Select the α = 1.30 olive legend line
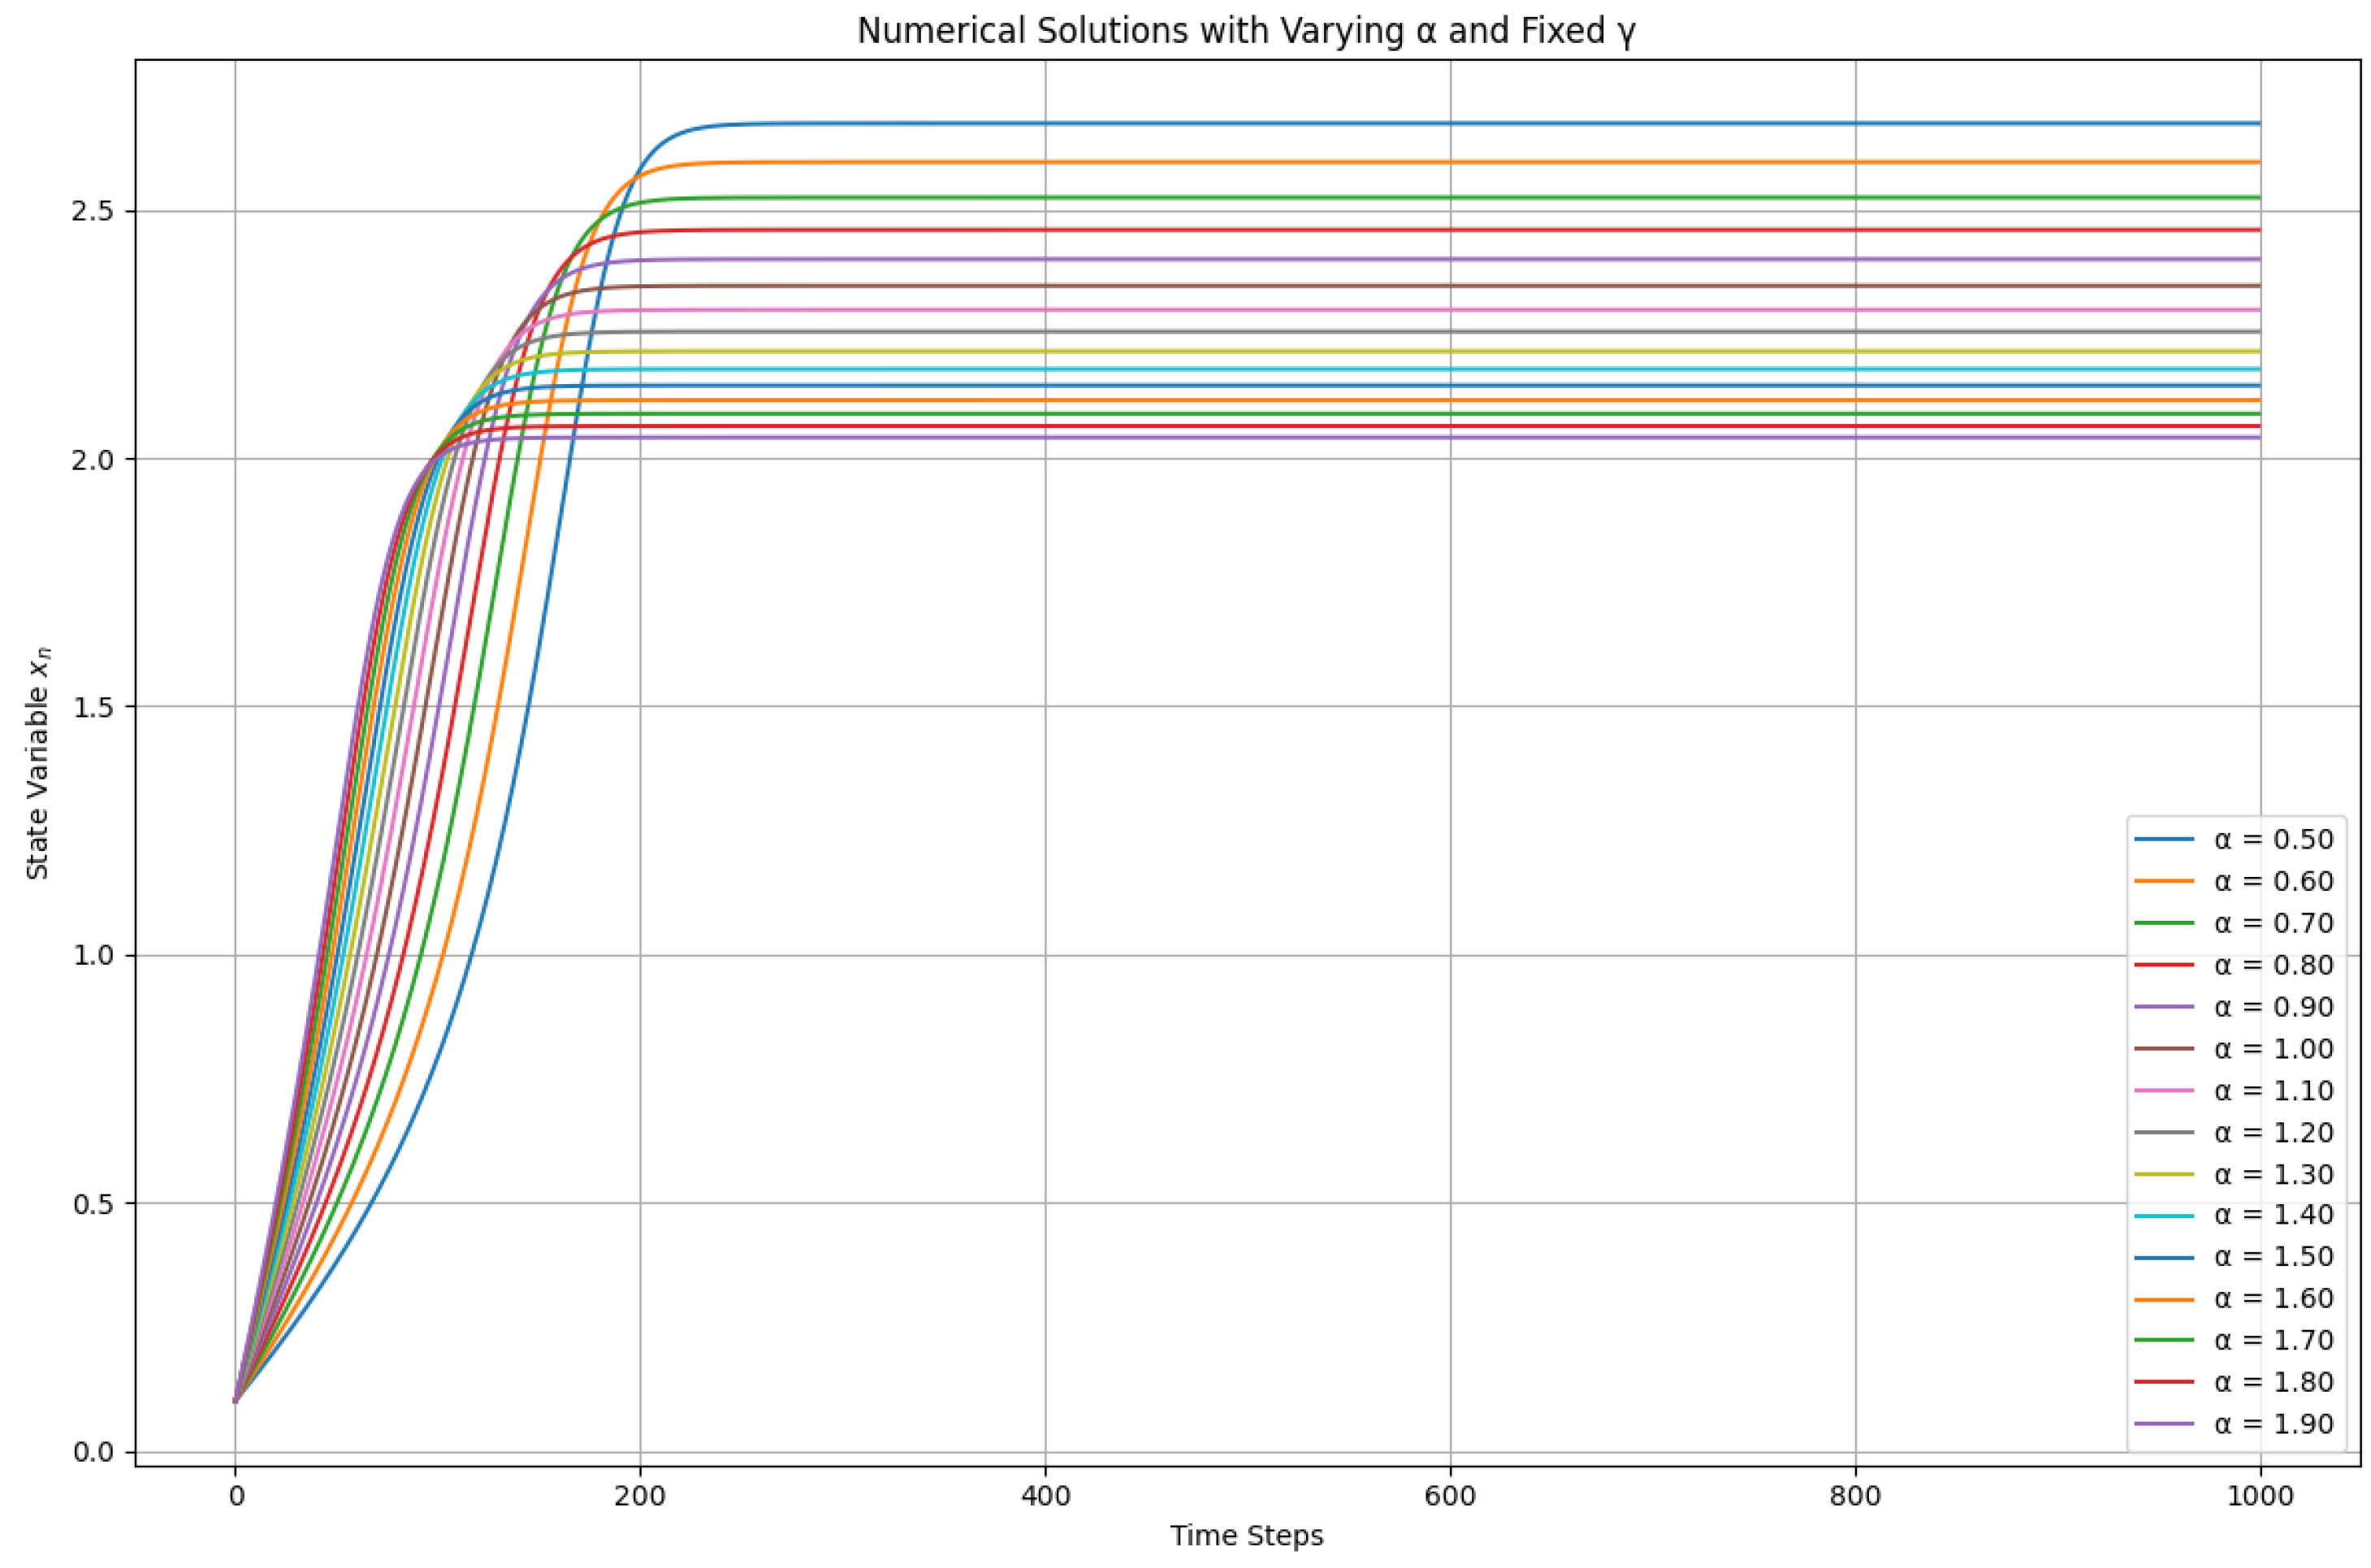 coord(2163,1174)
